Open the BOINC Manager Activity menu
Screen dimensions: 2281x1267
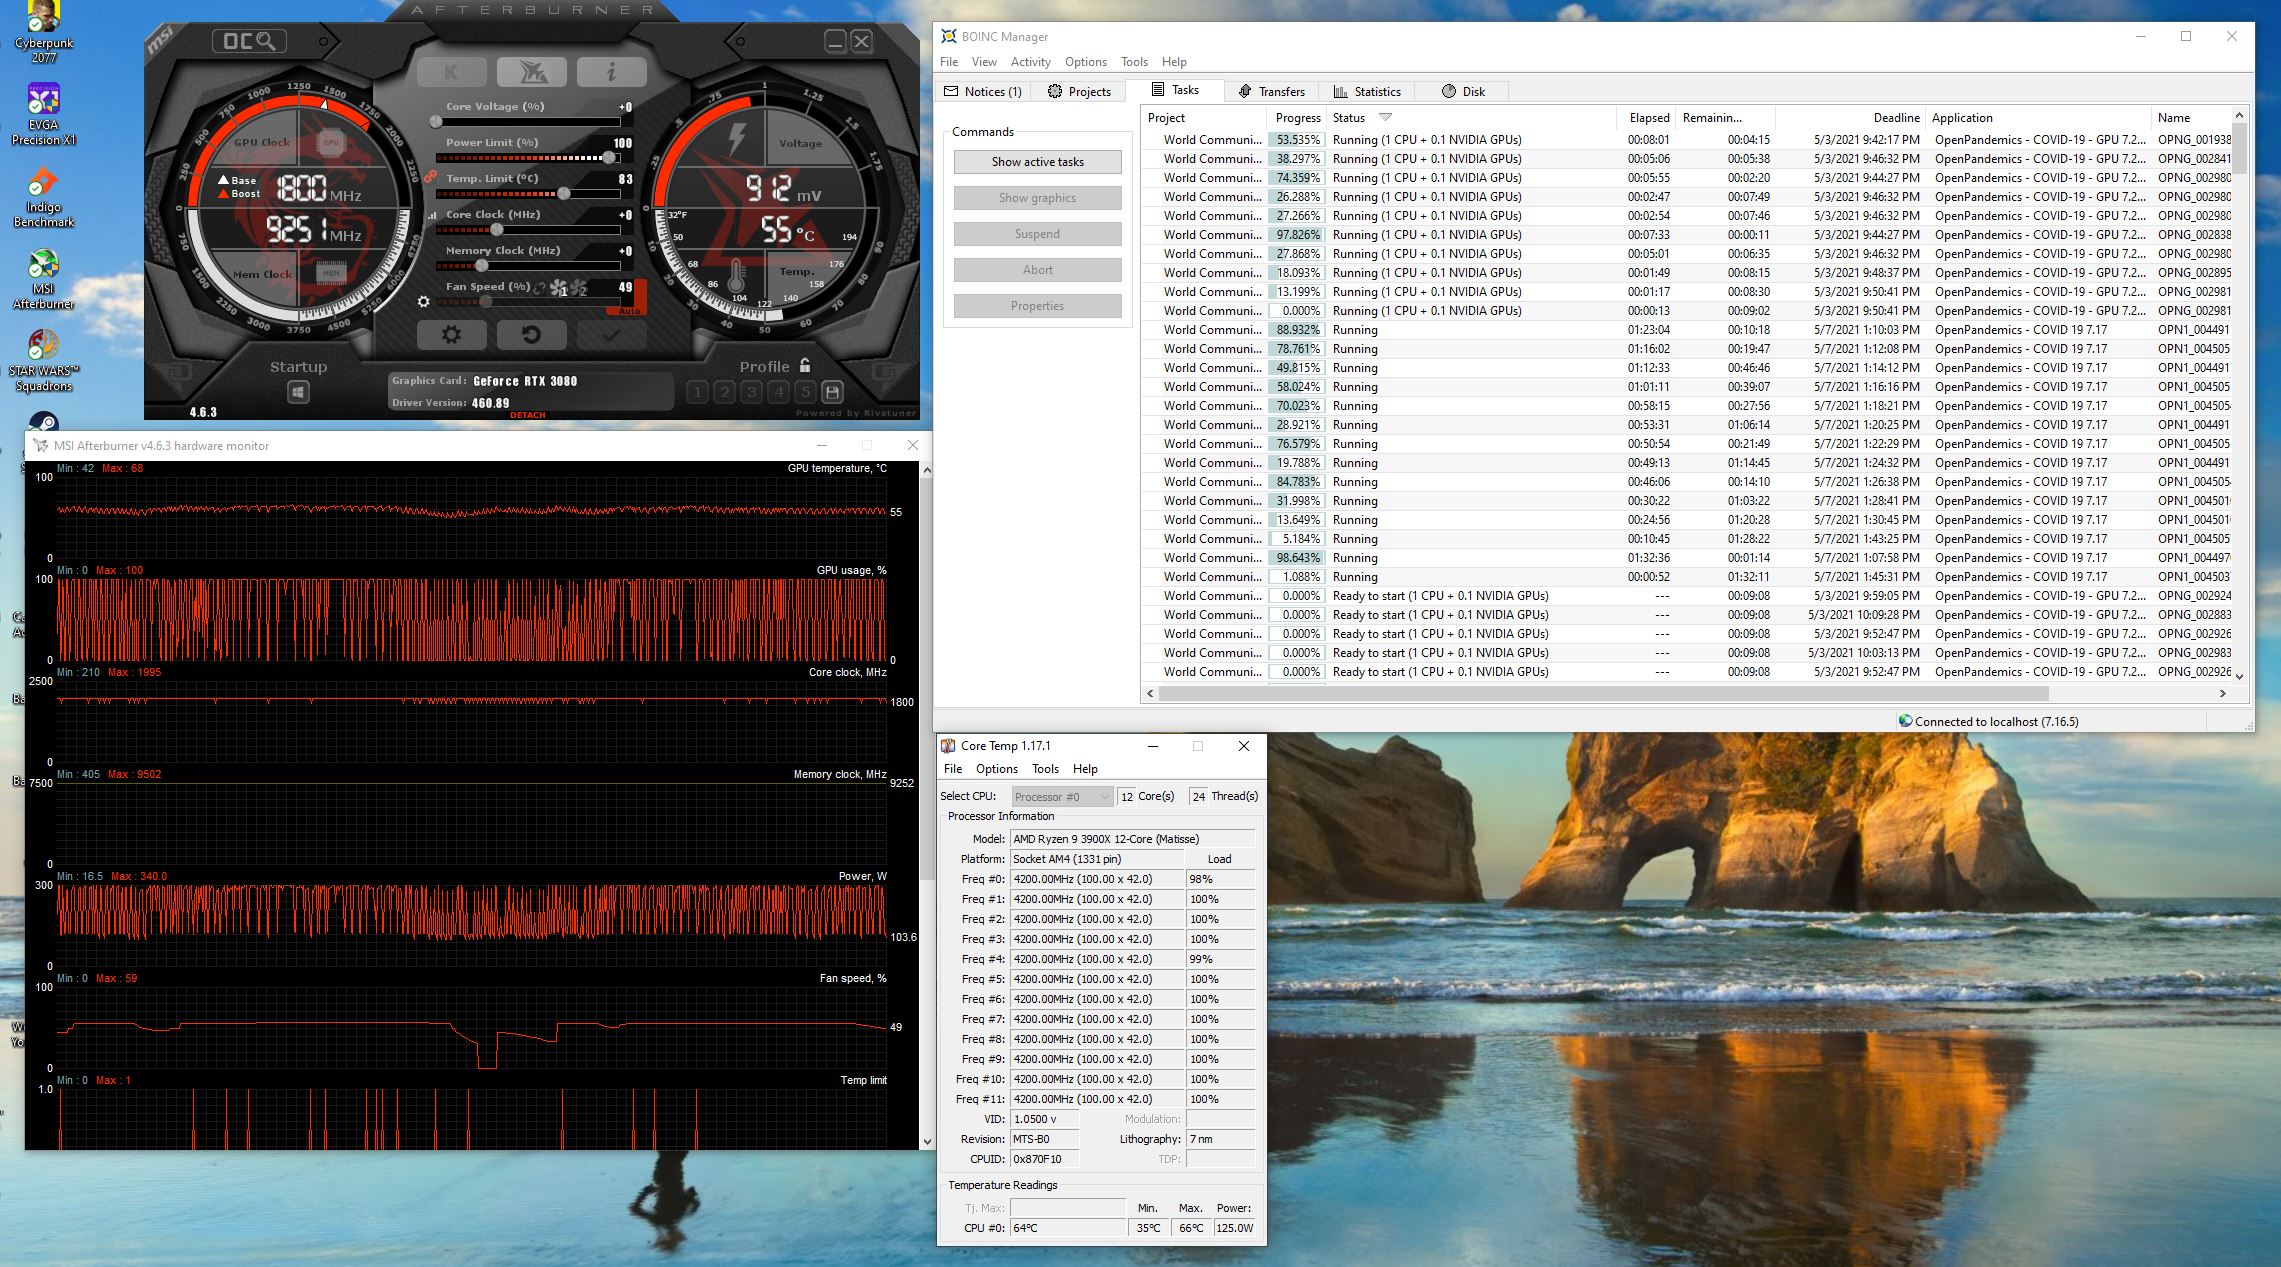[x=1030, y=62]
